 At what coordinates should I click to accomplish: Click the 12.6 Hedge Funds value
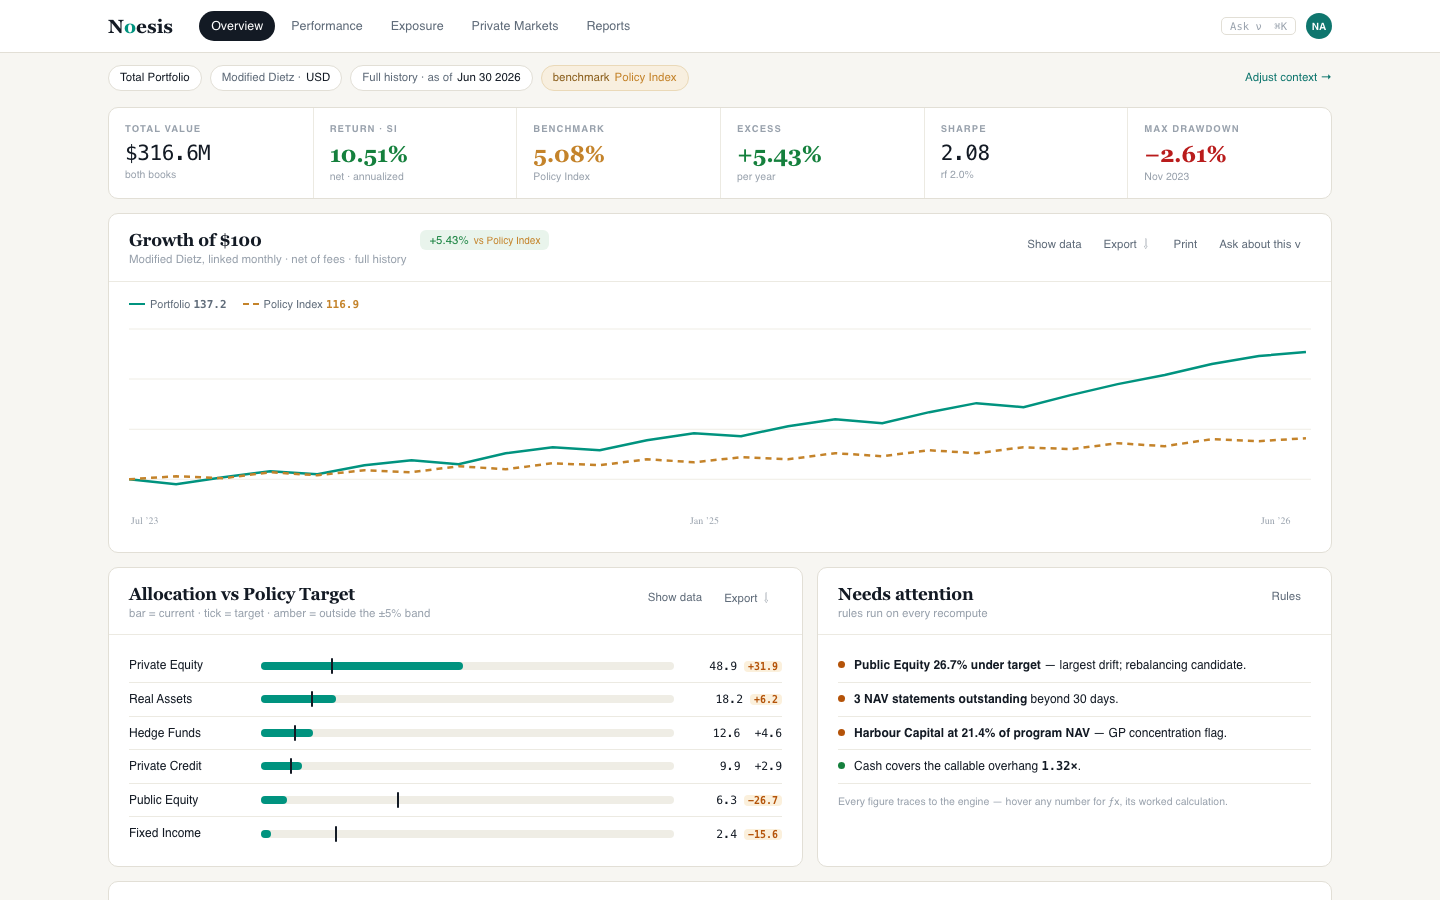tap(726, 733)
